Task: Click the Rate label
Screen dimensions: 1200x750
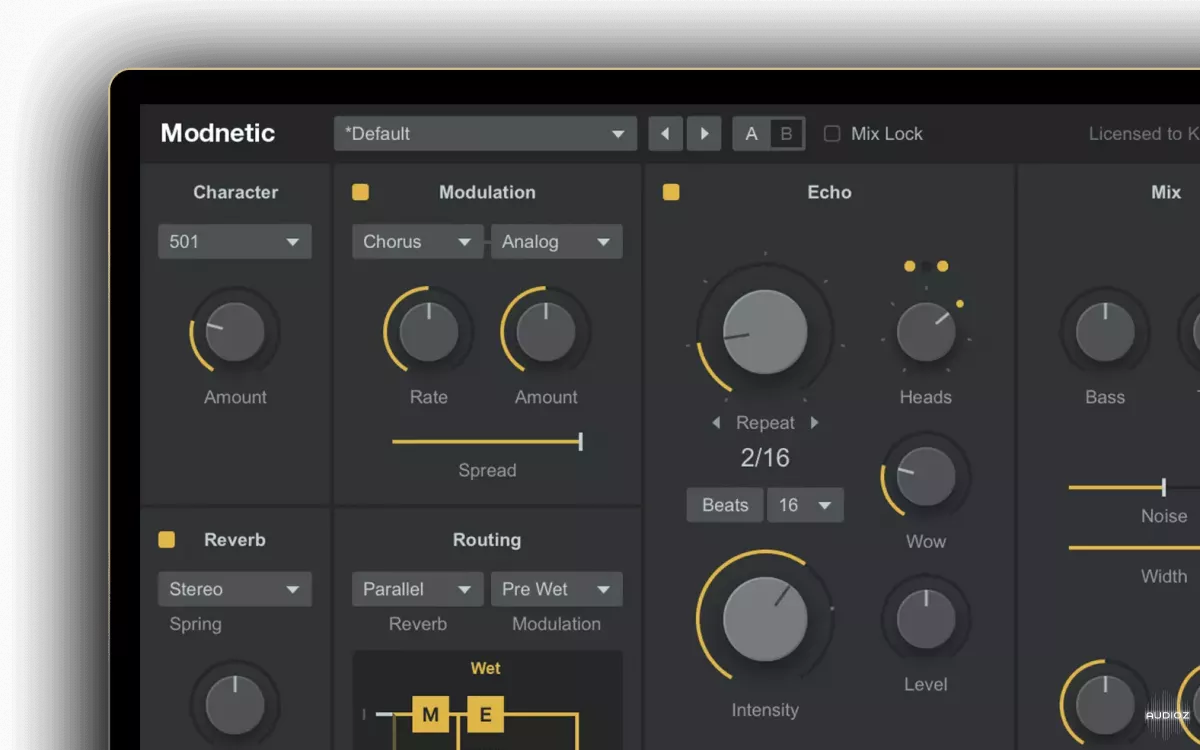Action: [x=428, y=397]
